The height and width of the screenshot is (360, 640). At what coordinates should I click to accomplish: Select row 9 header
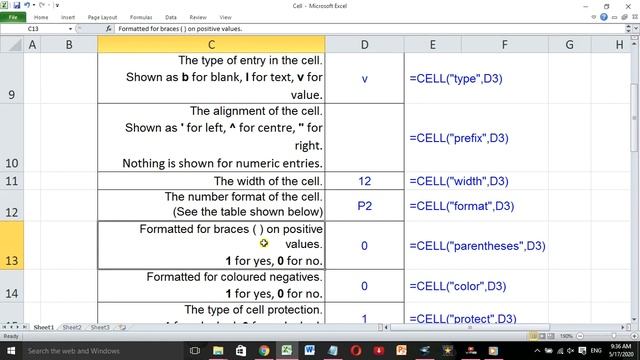(12, 78)
